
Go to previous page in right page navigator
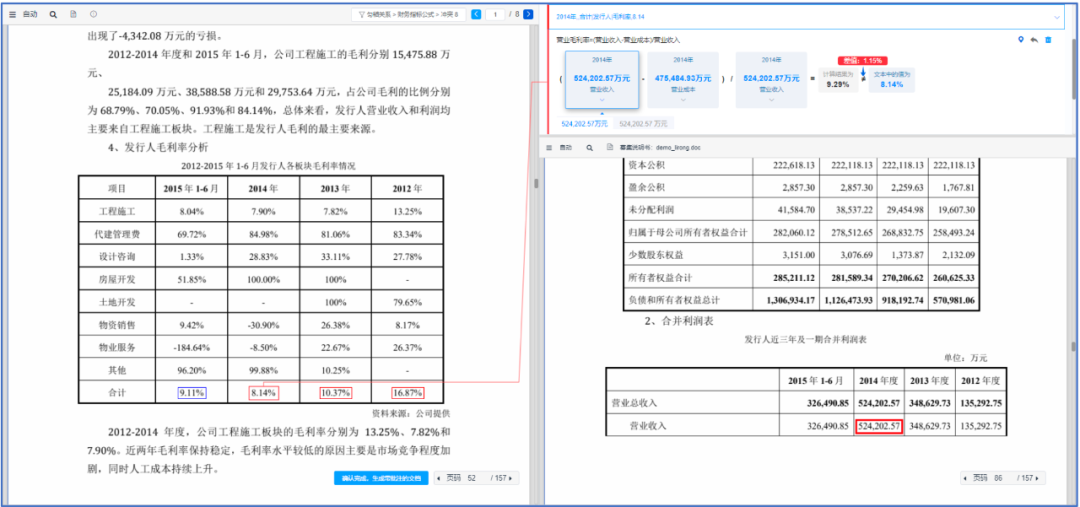point(966,478)
